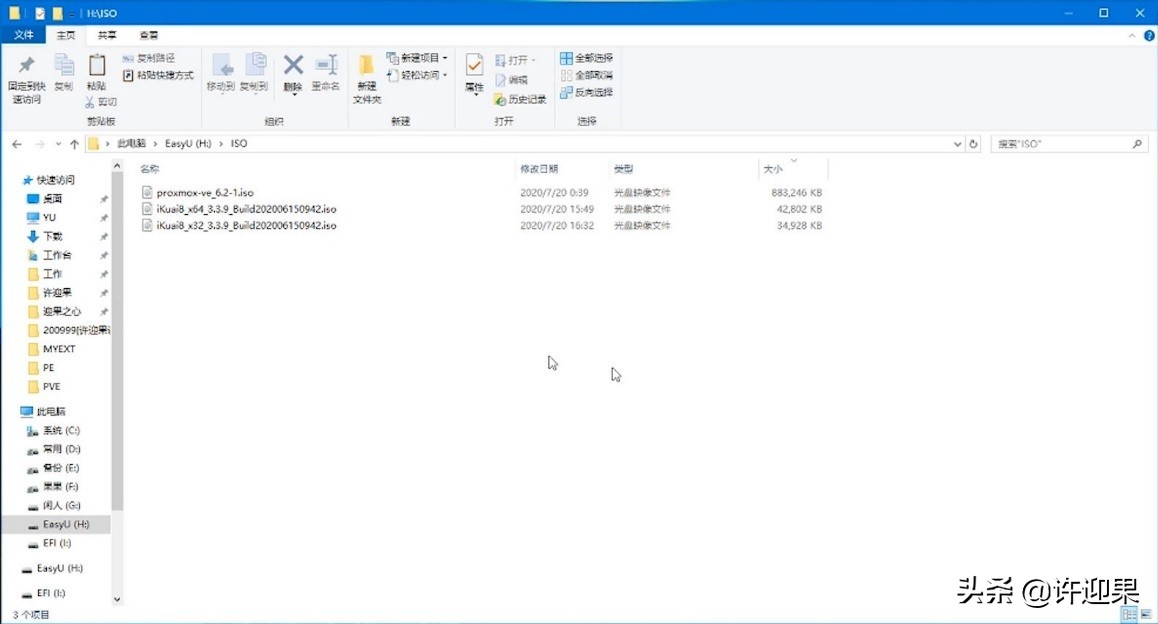Screen dimensions: 1158x624
Task: Open 桌面 (Desktop) in sidebar
Action: pyautogui.click(x=52, y=199)
